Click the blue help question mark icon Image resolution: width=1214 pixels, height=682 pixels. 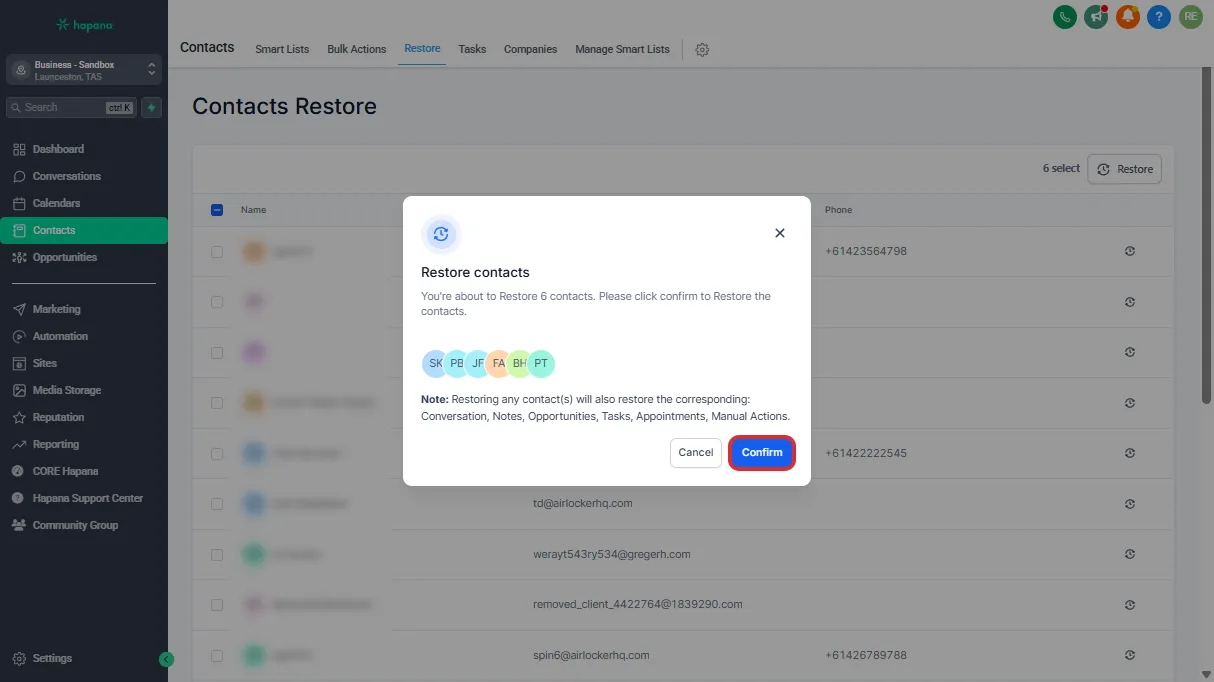coord(1159,17)
